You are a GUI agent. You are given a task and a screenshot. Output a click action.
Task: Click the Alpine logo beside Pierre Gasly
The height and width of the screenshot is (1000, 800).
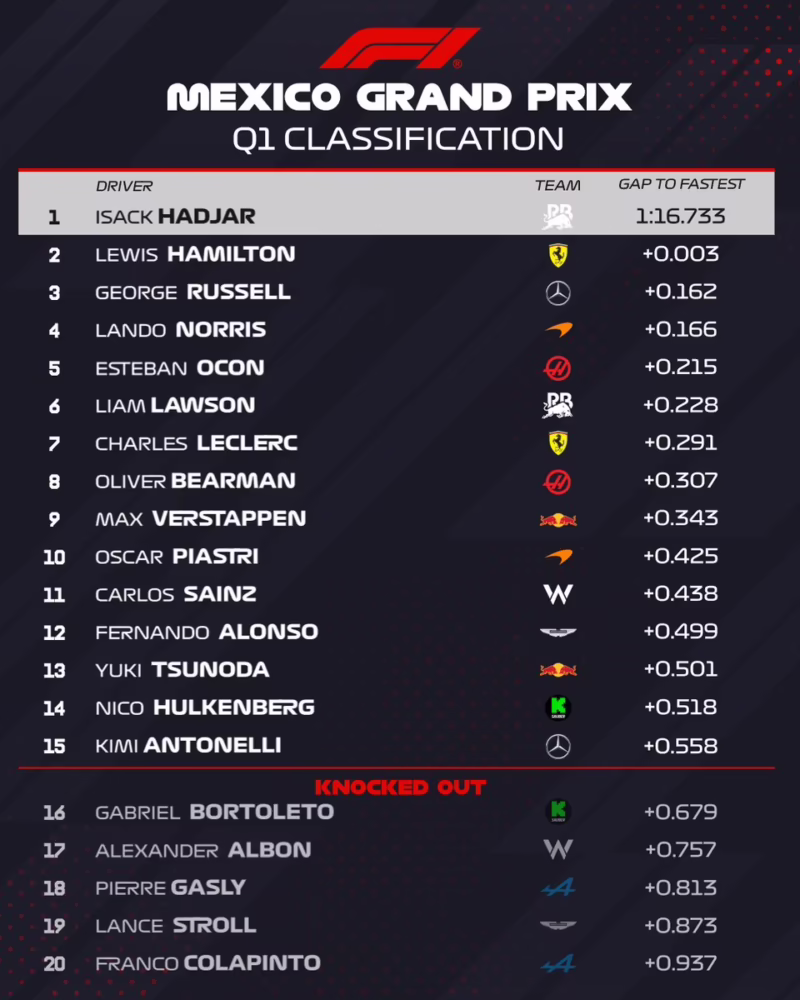(557, 888)
